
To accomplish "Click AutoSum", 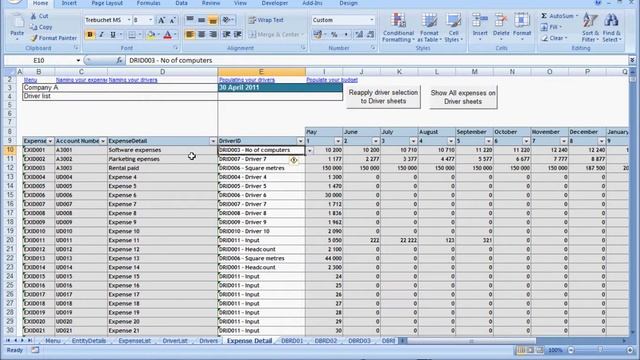I will pyautogui.click(x=560, y=16).
